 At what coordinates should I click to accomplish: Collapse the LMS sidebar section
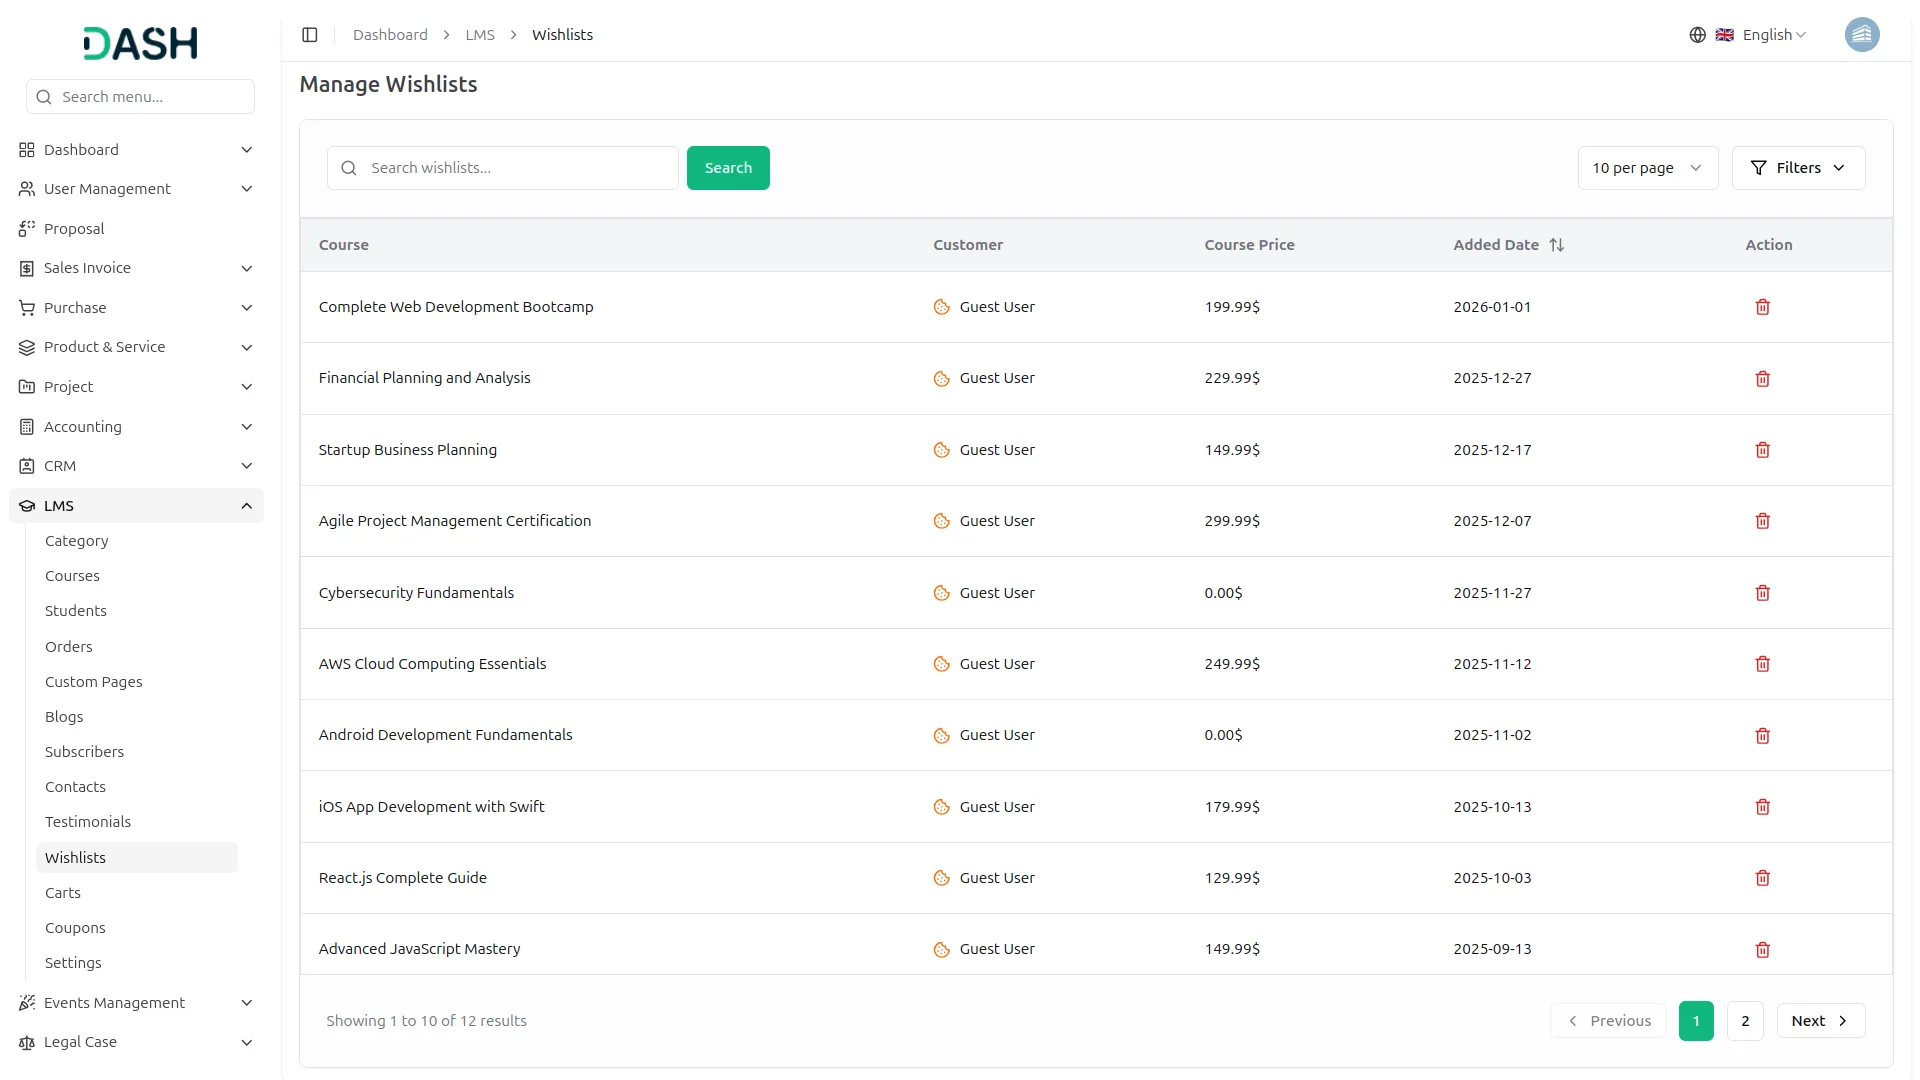tap(246, 506)
